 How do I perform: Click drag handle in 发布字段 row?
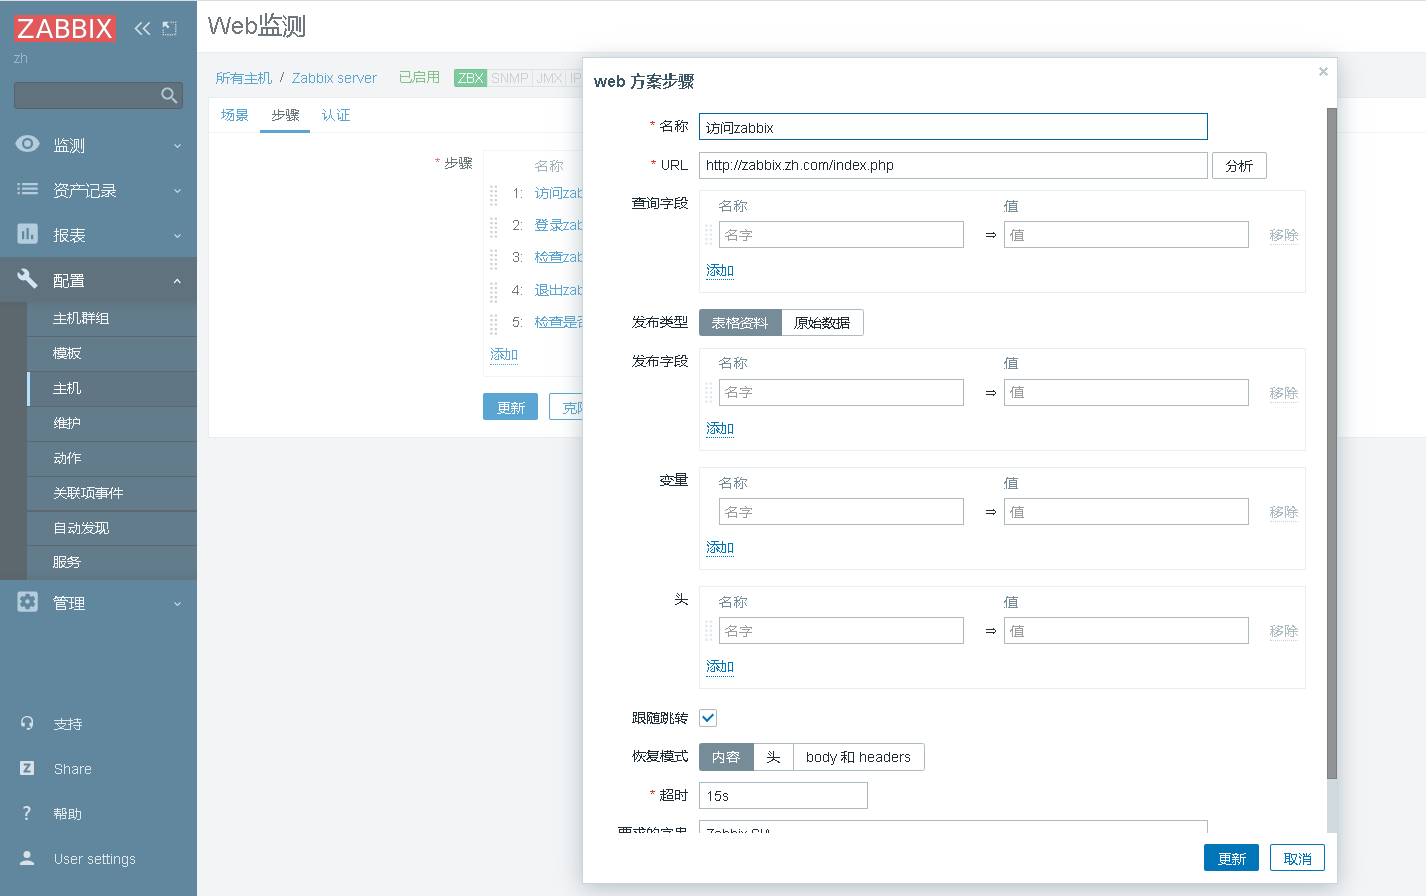(x=709, y=392)
